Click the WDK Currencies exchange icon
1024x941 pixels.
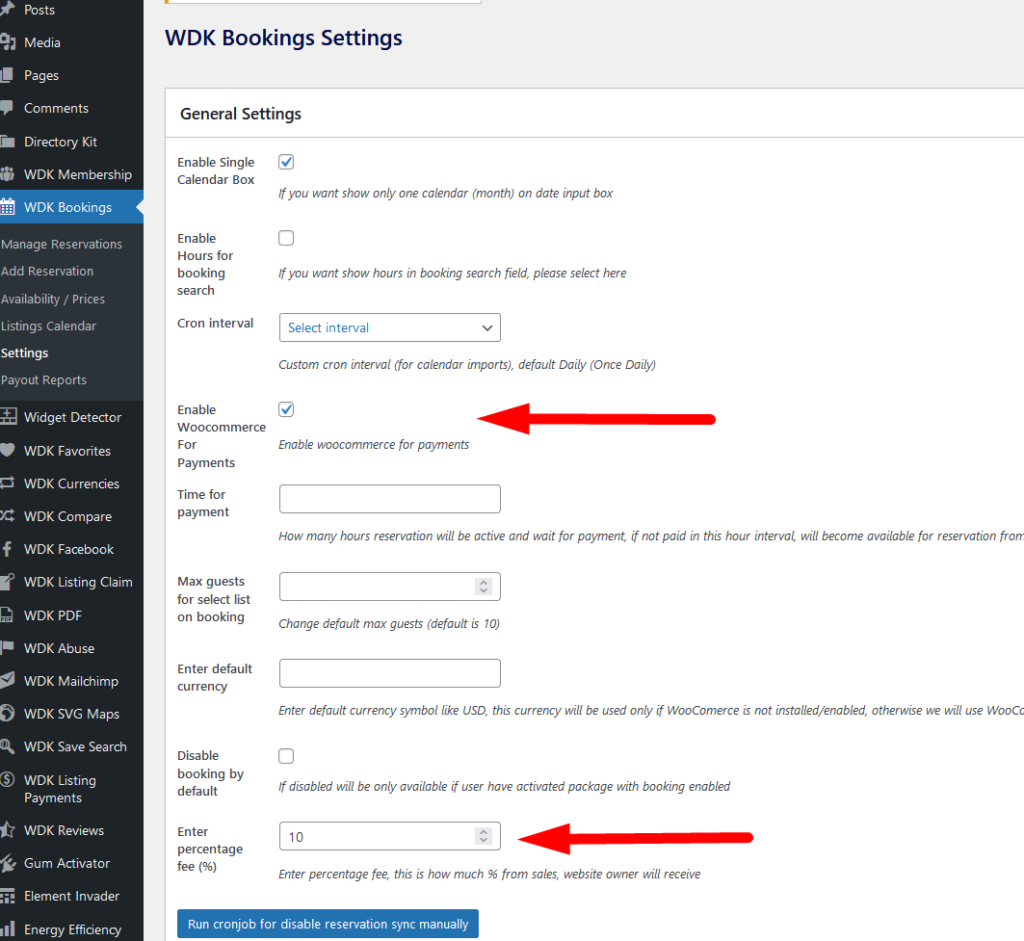point(7,483)
